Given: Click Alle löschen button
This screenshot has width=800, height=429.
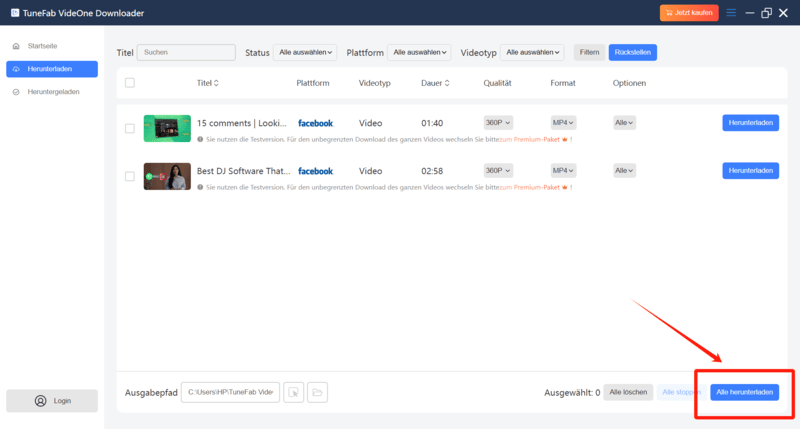Looking at the screenshot, I should pyautogui.click(x=628, y=392).
